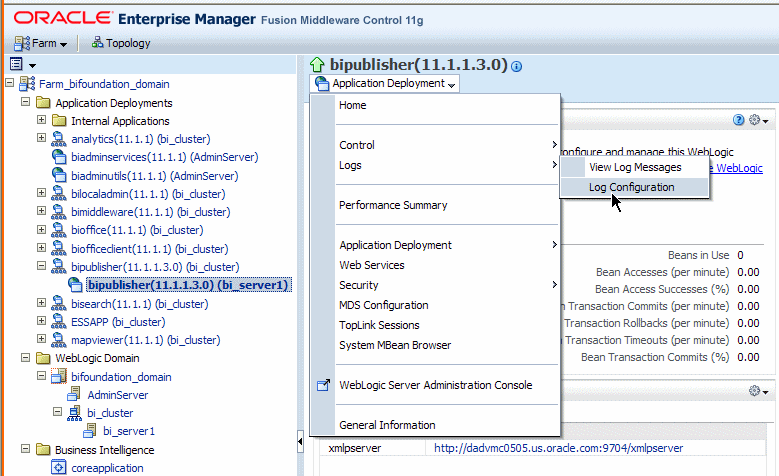Click the bisearch(11.1.1) cluster icon
Image resolution: width=779 pixels, height=476 pixels.
click(59, 303)
